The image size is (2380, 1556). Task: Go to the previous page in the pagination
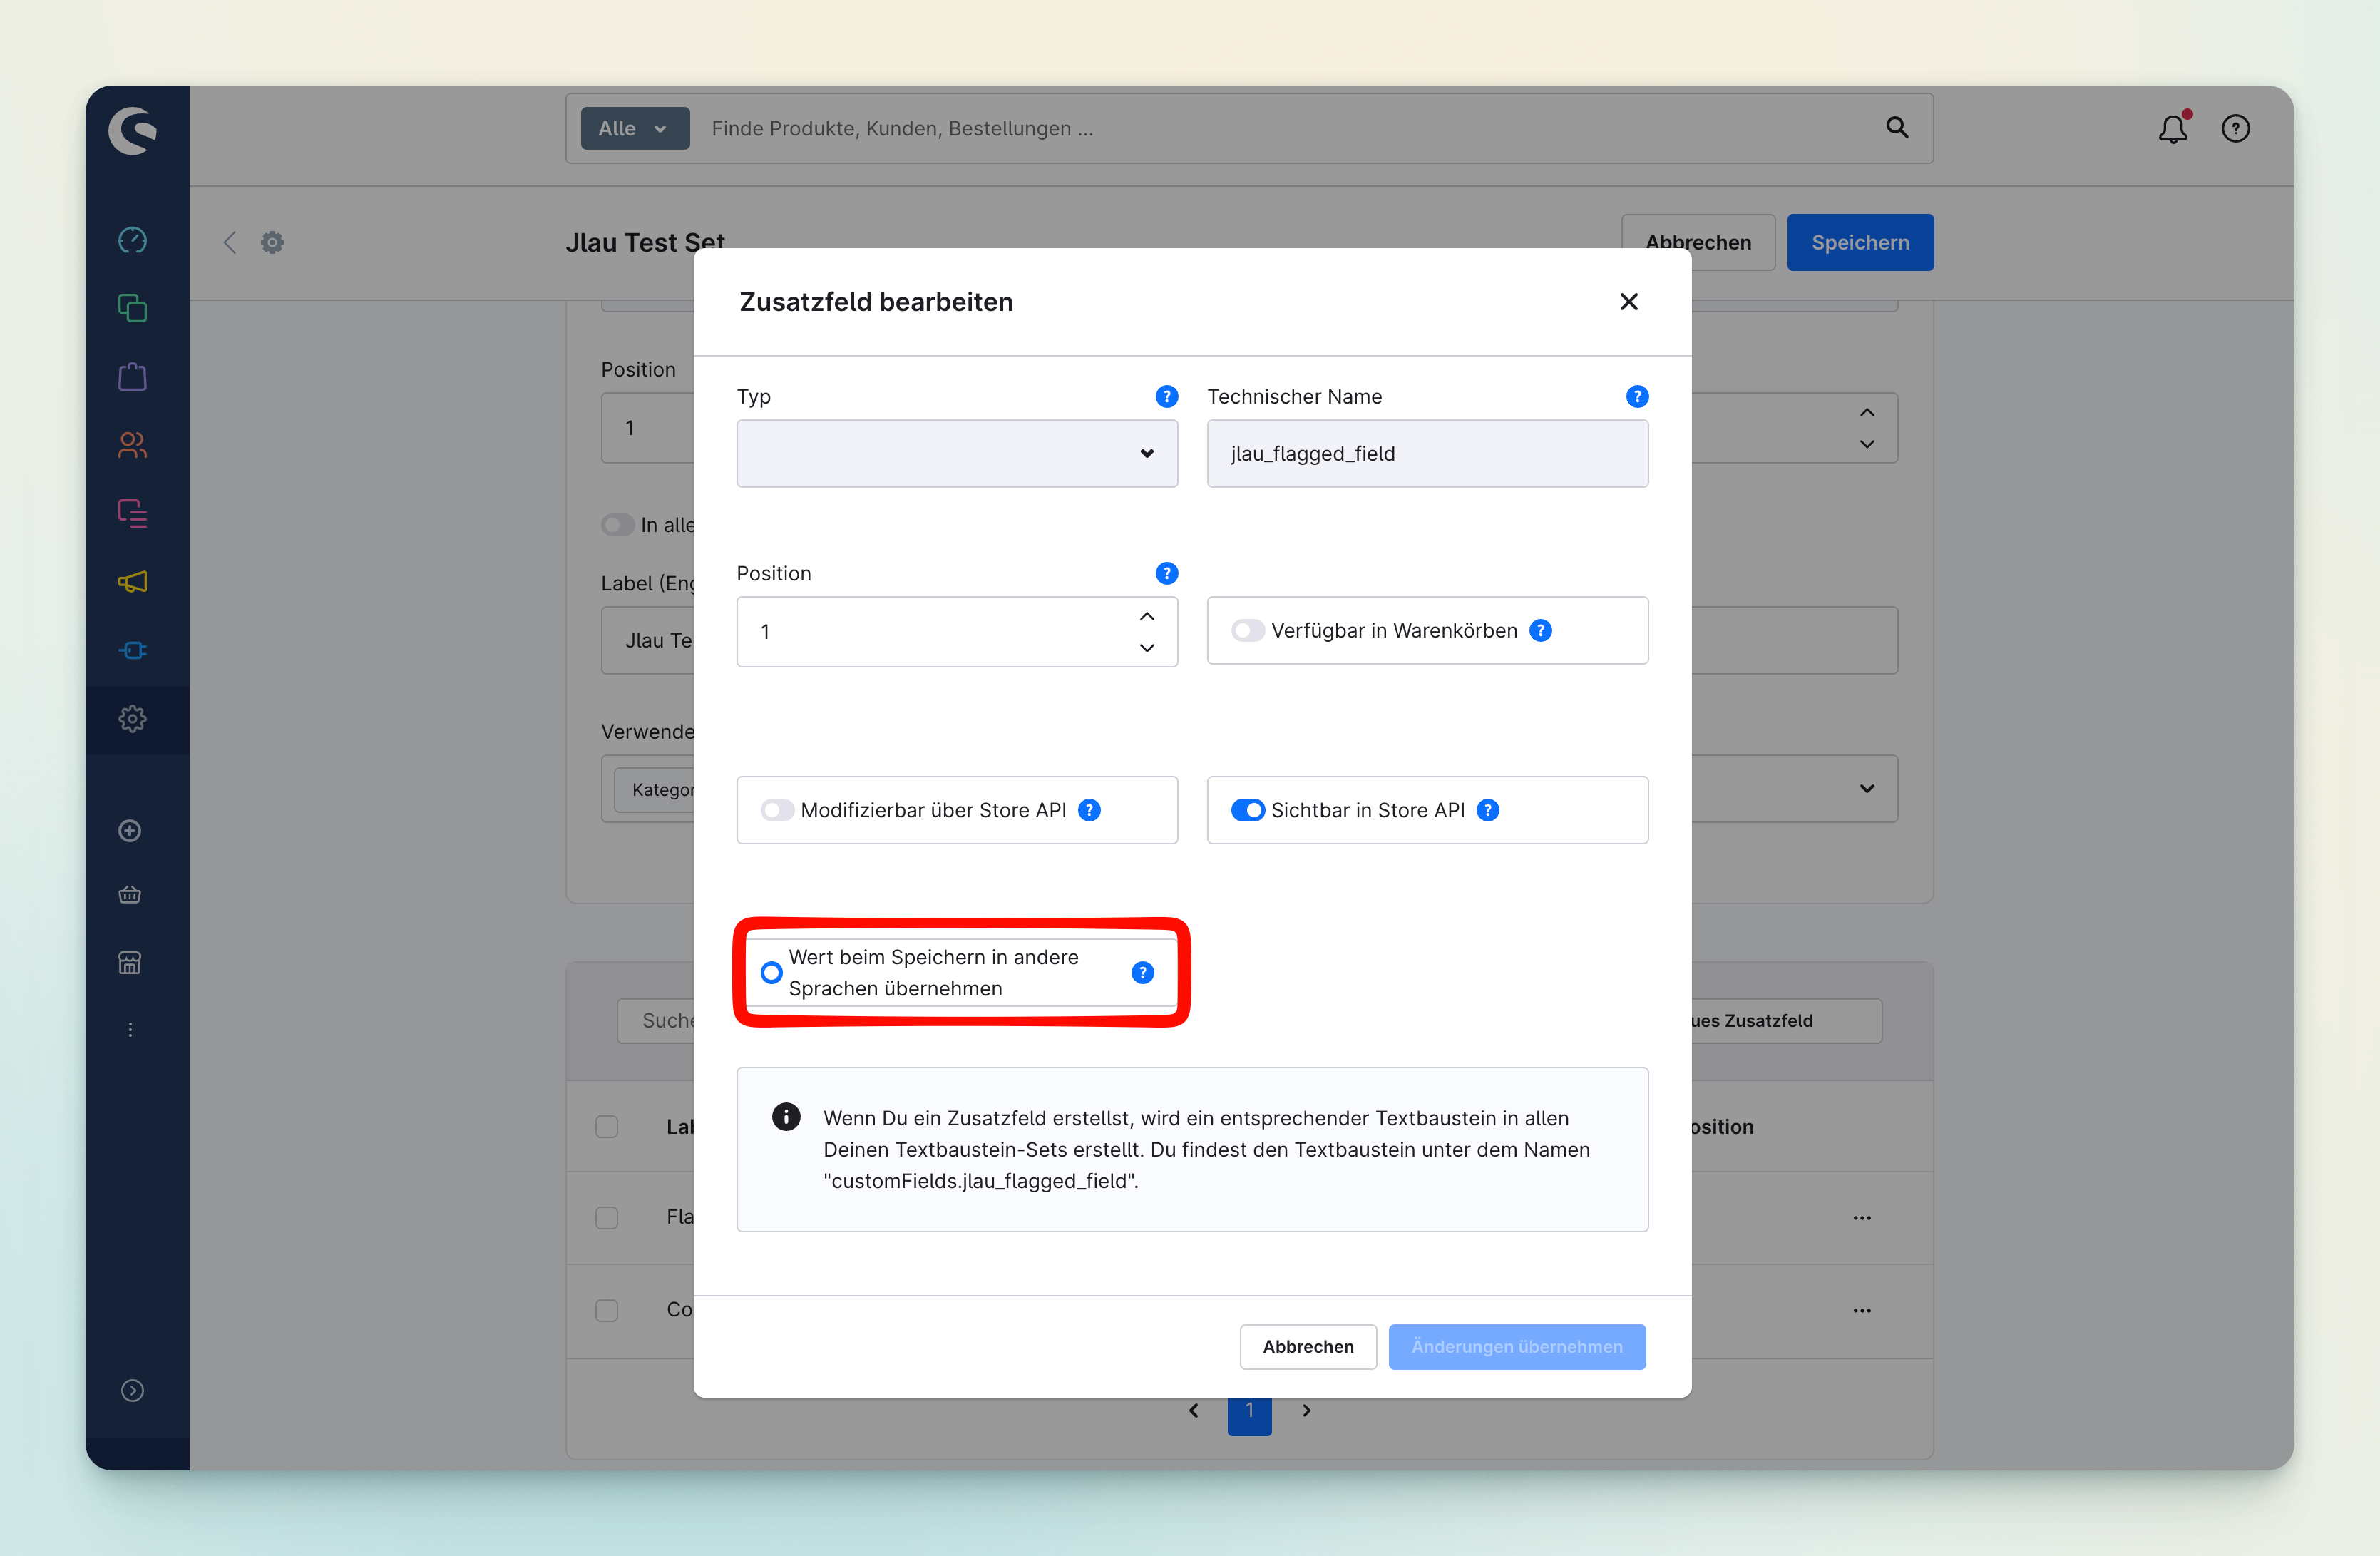[1193, 1411]
